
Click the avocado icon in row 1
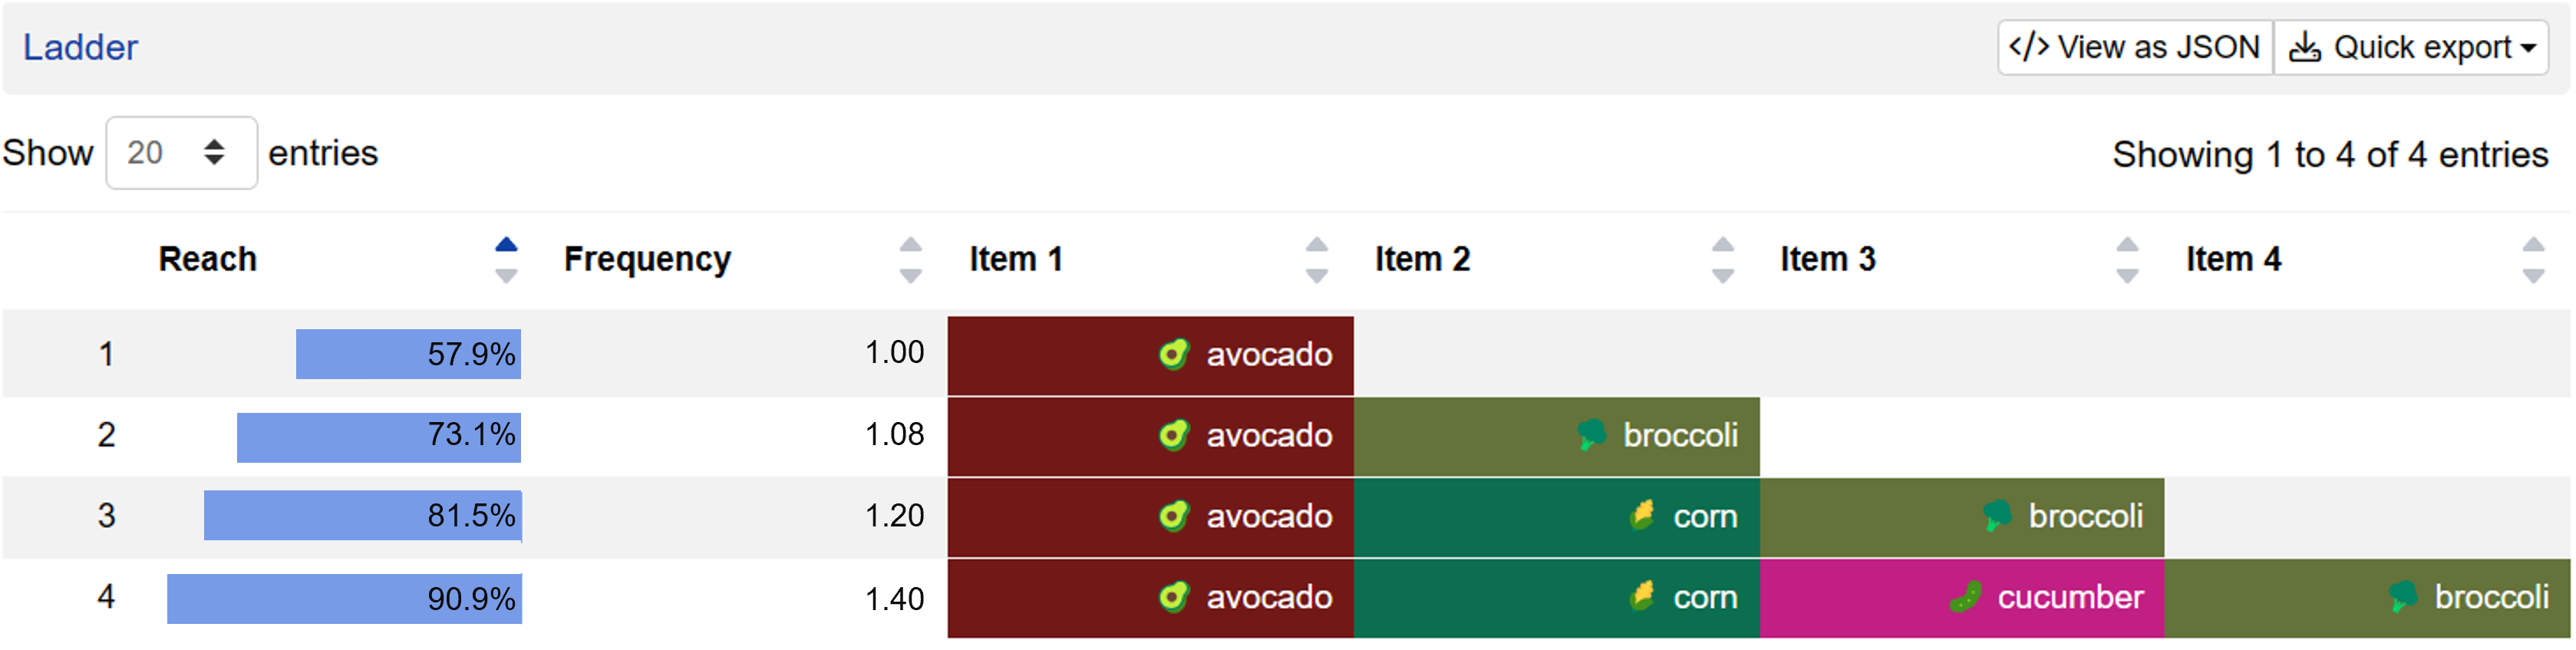(x=1173, y=354)
